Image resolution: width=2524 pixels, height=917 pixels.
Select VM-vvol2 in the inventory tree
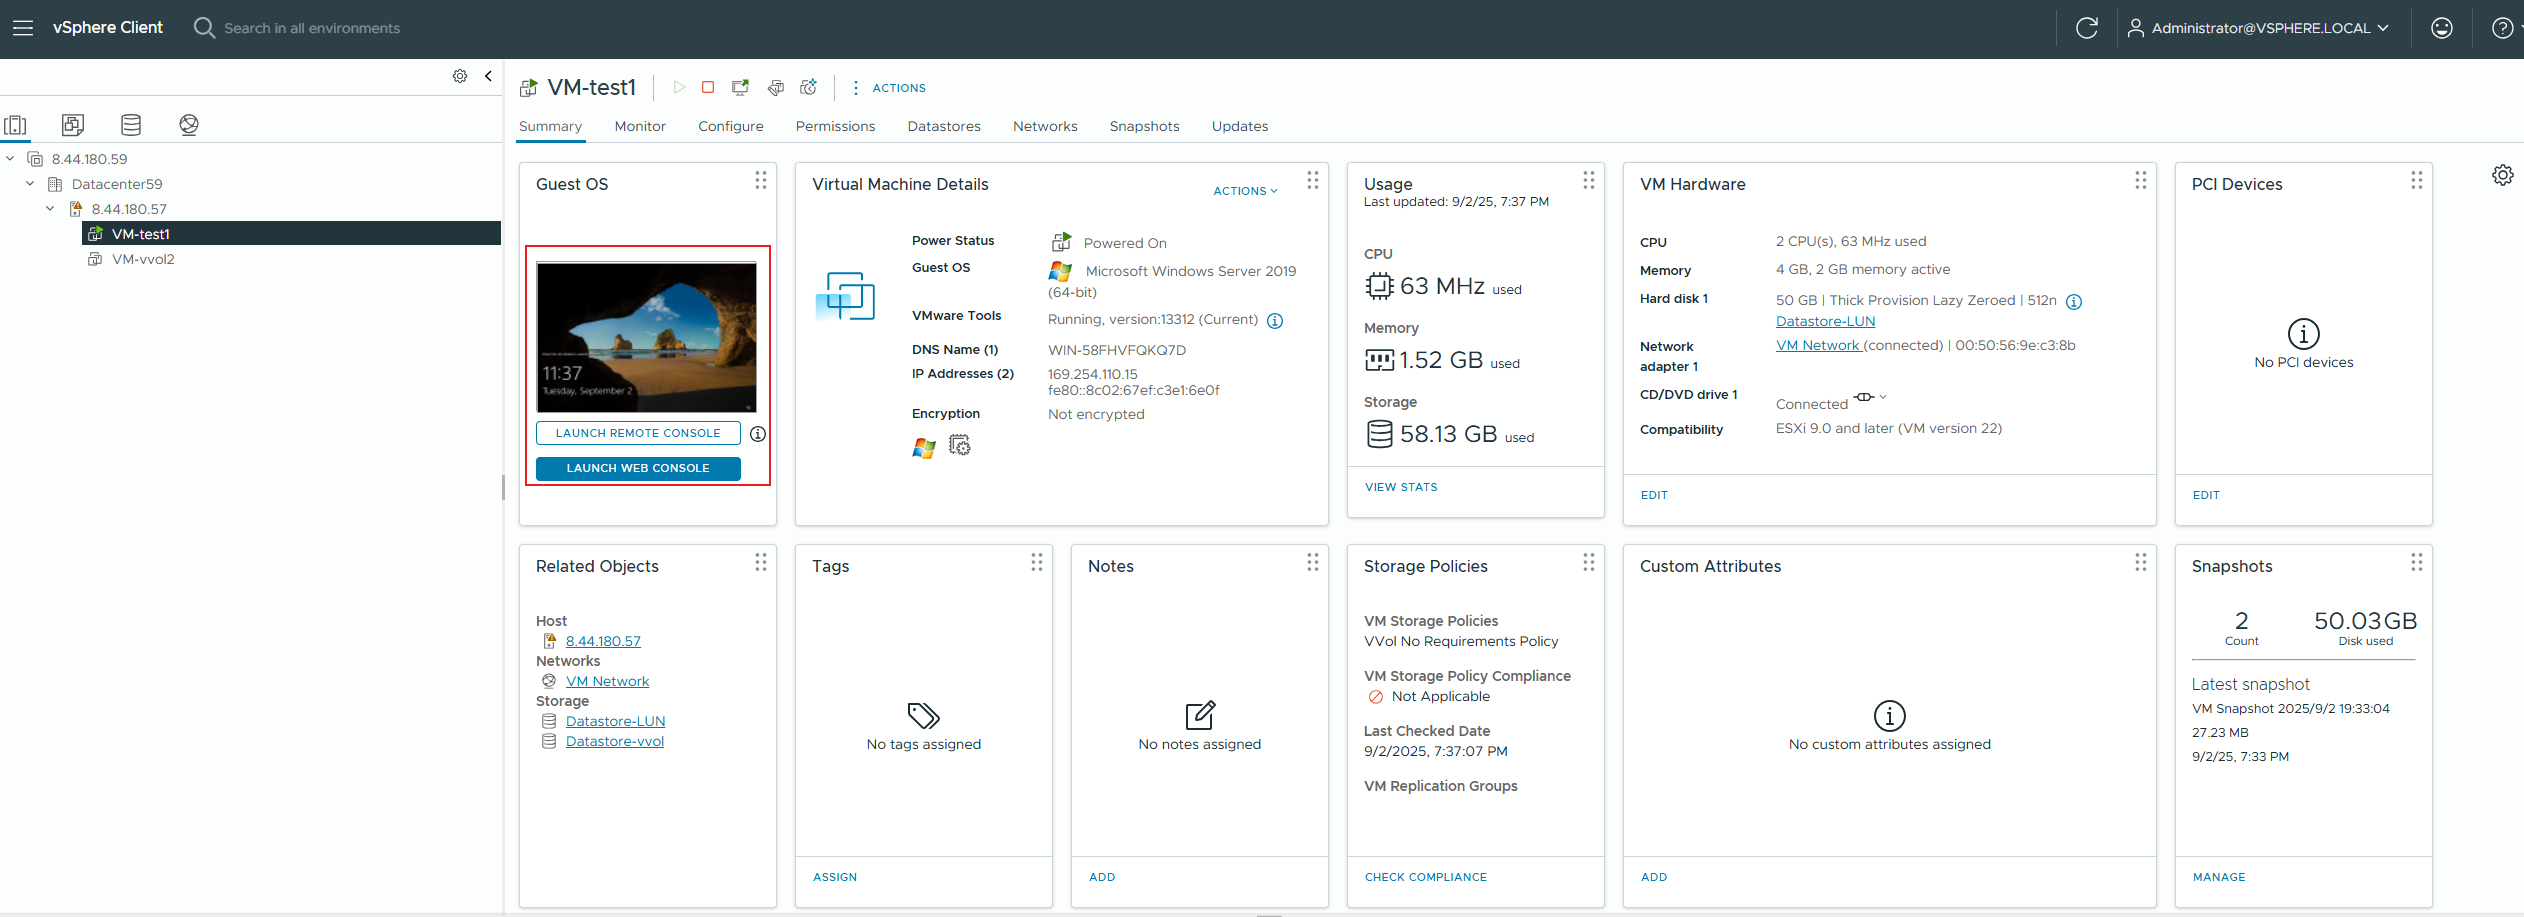(x=143, y=259)
